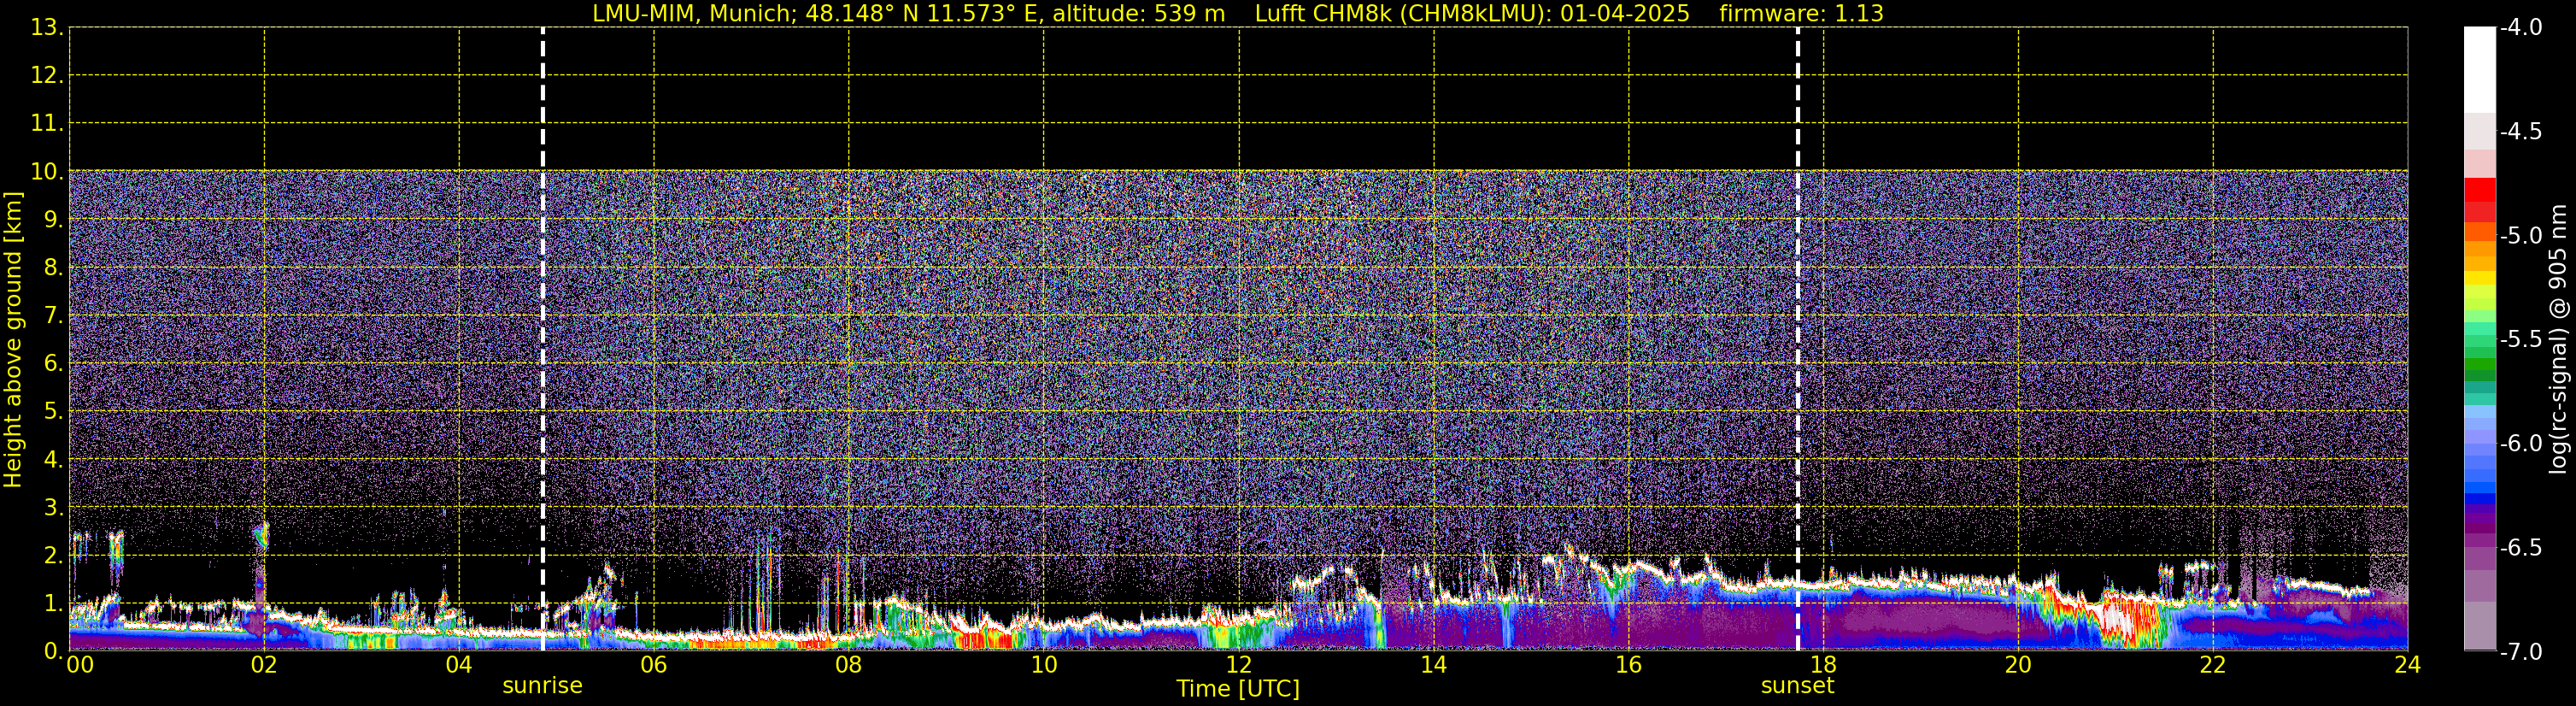
Task: Click the 06 tick label on time axis
Action: pyautogui.click(x=654, y=665)
